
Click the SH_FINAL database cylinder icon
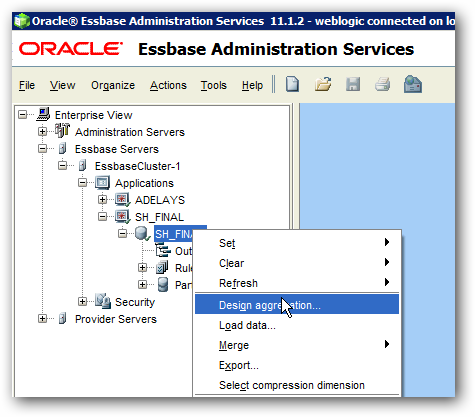(x=143, y=233)
